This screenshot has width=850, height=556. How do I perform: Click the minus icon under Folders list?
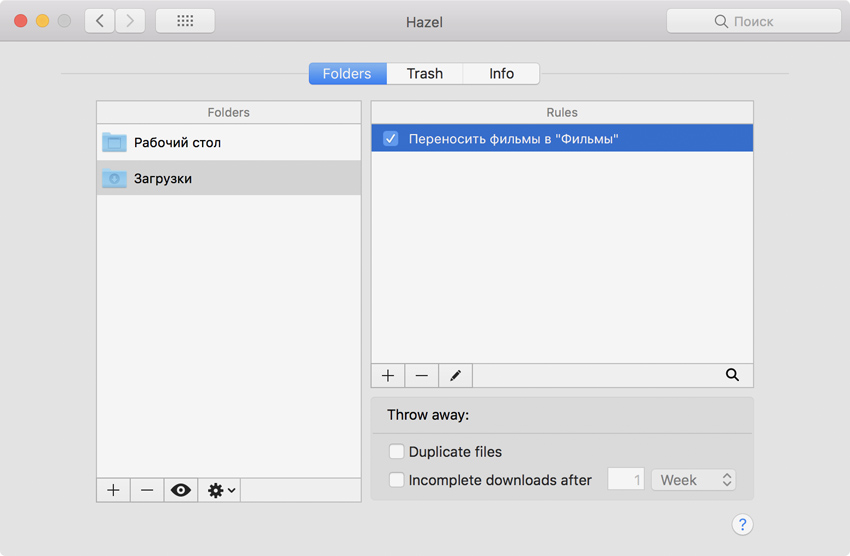click(x=147, y=490)
